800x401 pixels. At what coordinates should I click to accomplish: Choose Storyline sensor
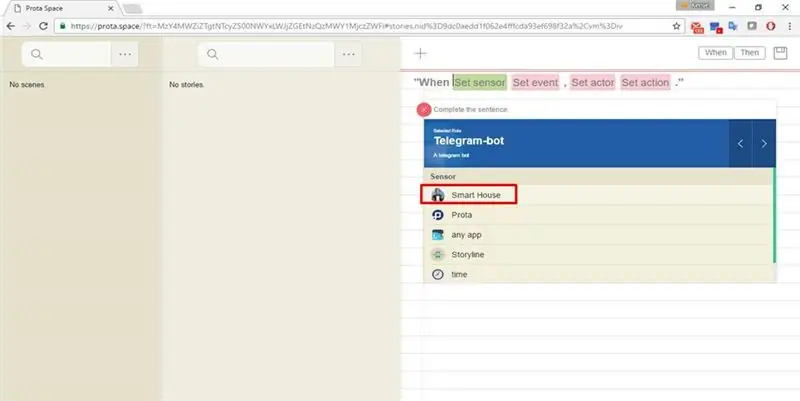598,255
